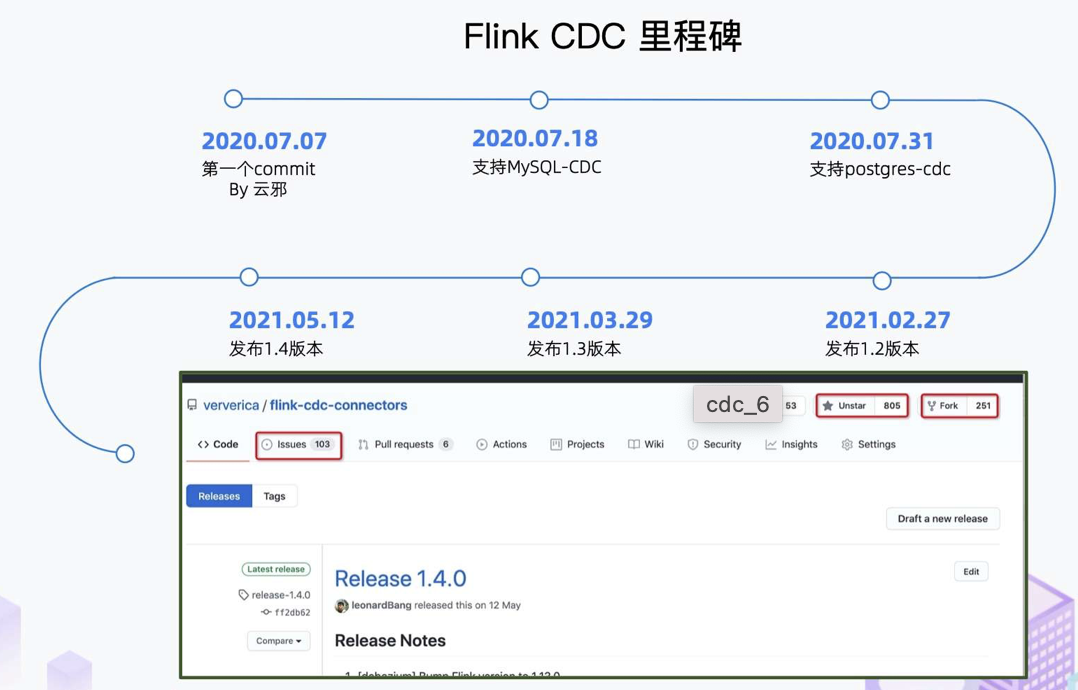Click the date text 2020.07.07
This screenshot has width=1078, height=690.
[265, 141]
